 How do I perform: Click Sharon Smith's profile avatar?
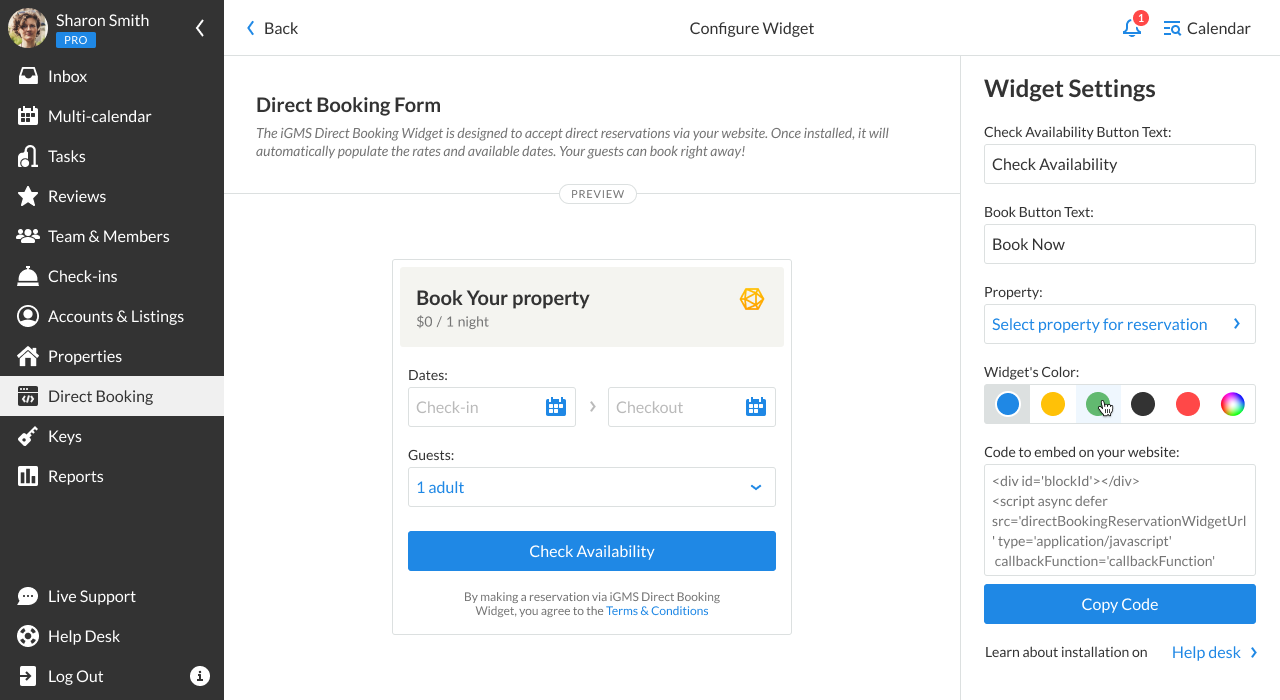pyautogui.click(x=28, y=28)
